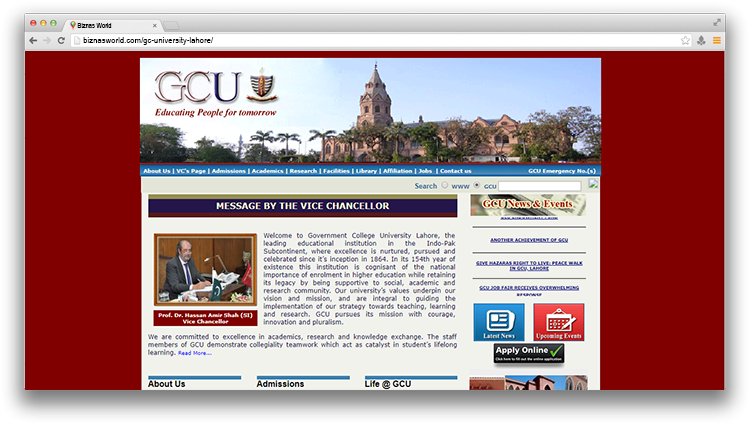Open GCU Emergency No.(s) link
The width and height of the screenshot is (750, 425).
coord(562,171)
